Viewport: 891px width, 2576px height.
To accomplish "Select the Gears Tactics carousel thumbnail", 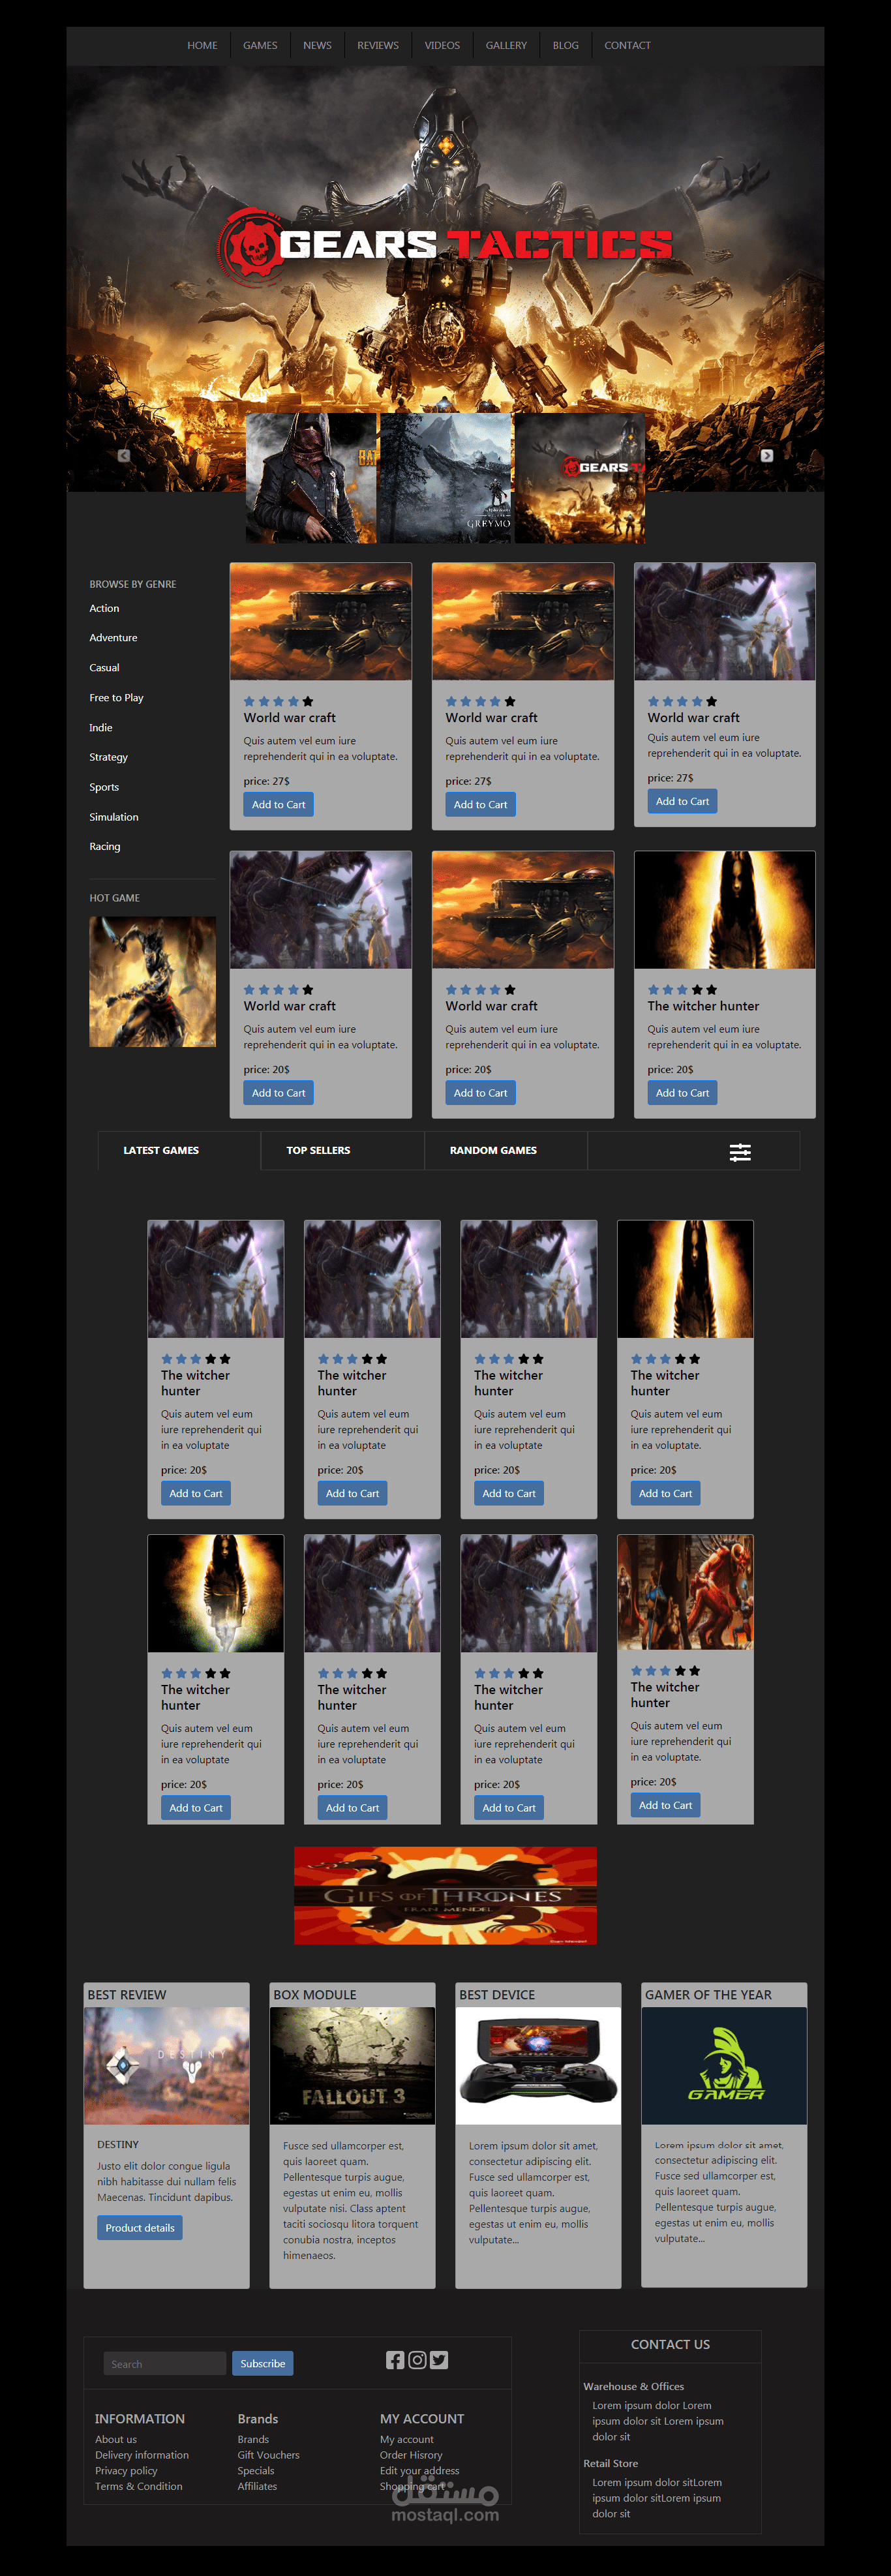I will [x=580, y=478].
